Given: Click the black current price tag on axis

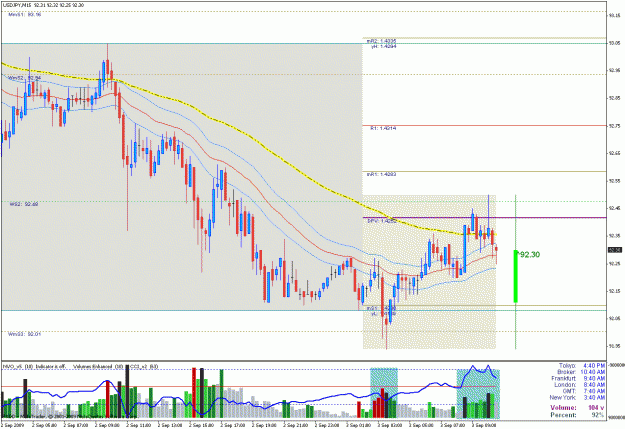Looking at the screenshot, I should click(615, 250).
